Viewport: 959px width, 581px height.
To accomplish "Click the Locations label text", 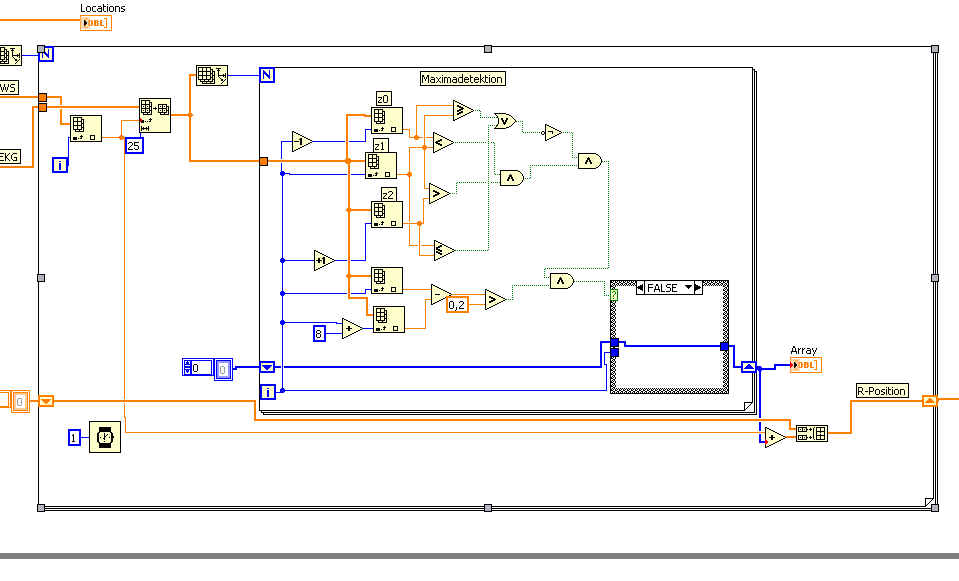I will coord(103,8).
